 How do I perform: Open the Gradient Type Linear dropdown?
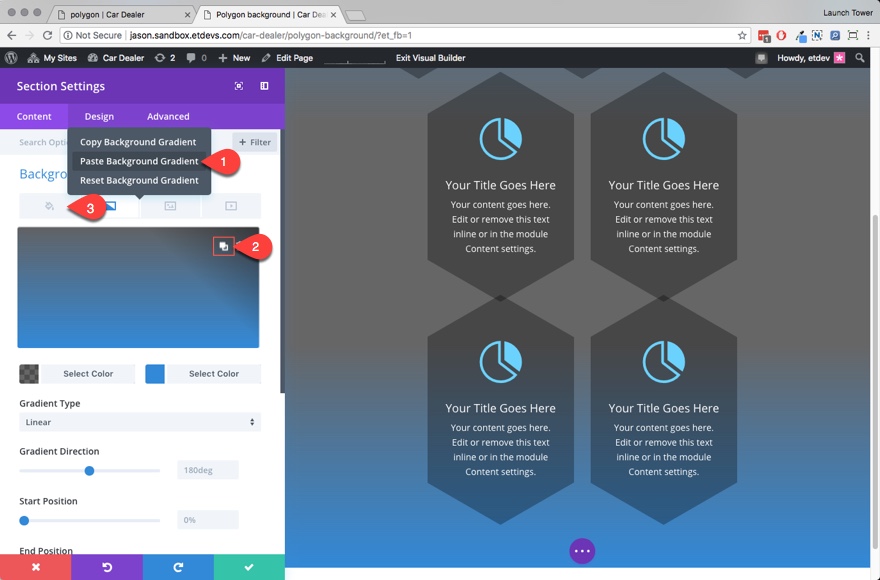click(140, 422)
